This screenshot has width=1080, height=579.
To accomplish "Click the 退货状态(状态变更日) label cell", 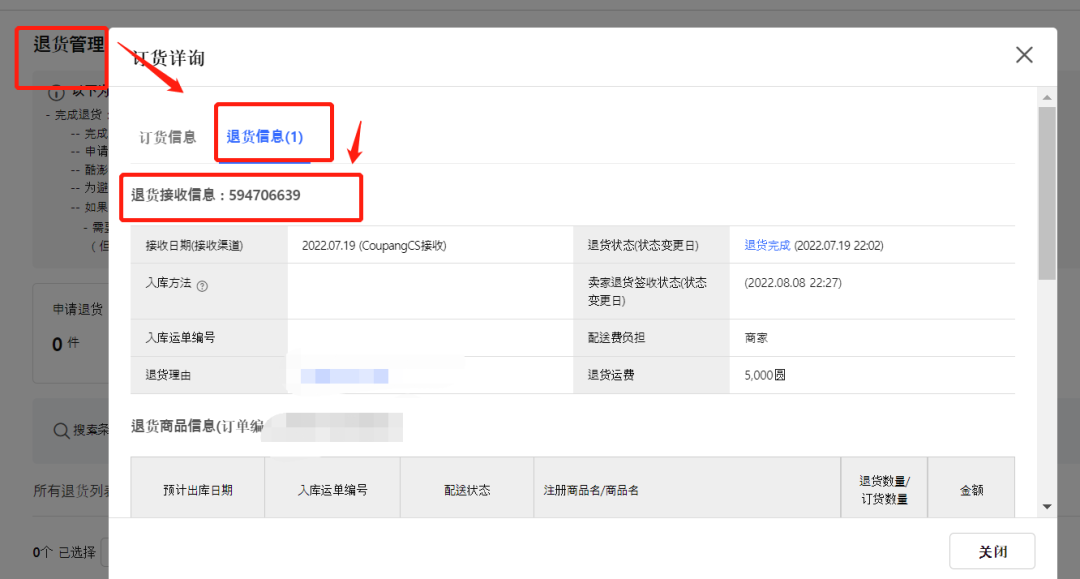I will click(x=652, y=245).
